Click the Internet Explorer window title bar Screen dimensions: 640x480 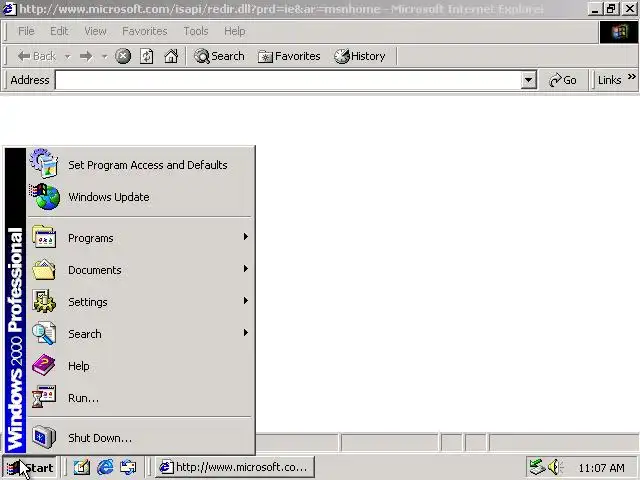tap(294, 9)
